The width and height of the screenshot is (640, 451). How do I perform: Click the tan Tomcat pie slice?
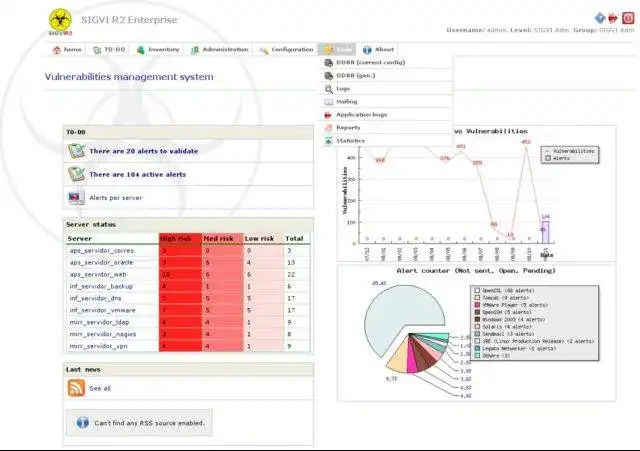pyautogui.click(x=398, y=359)
